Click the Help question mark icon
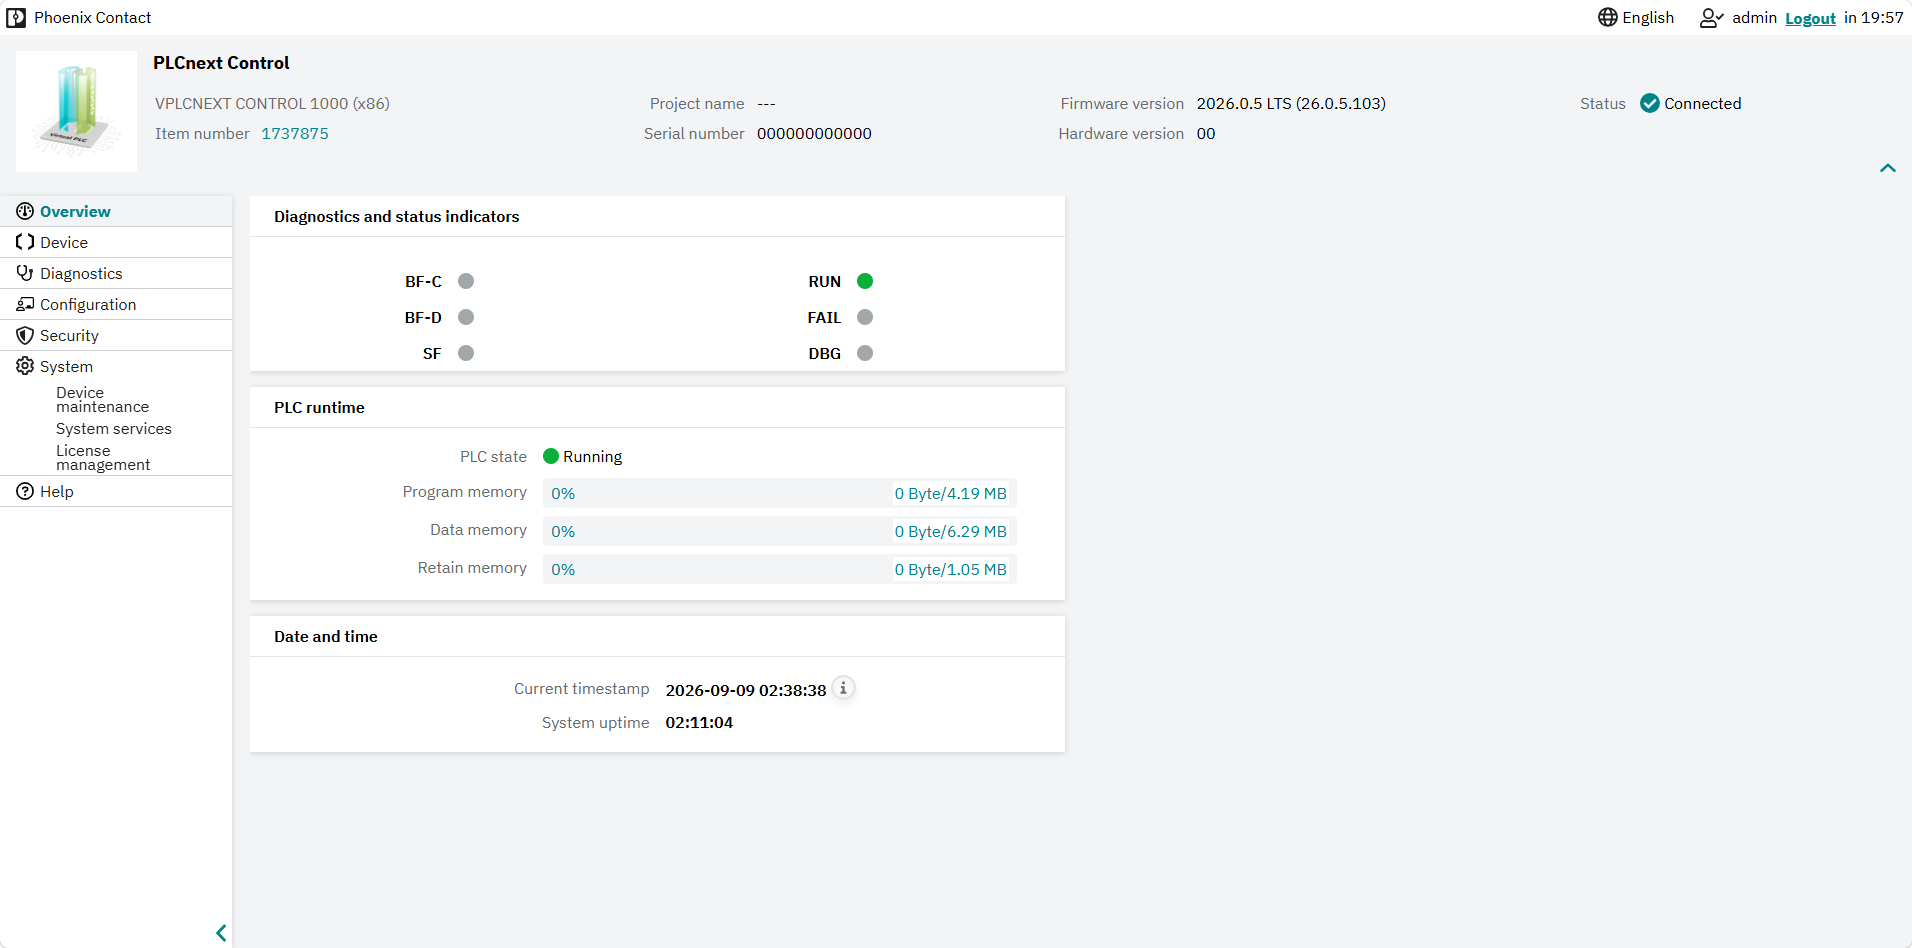The image size is (1912, 948). (x=25, y=491)
